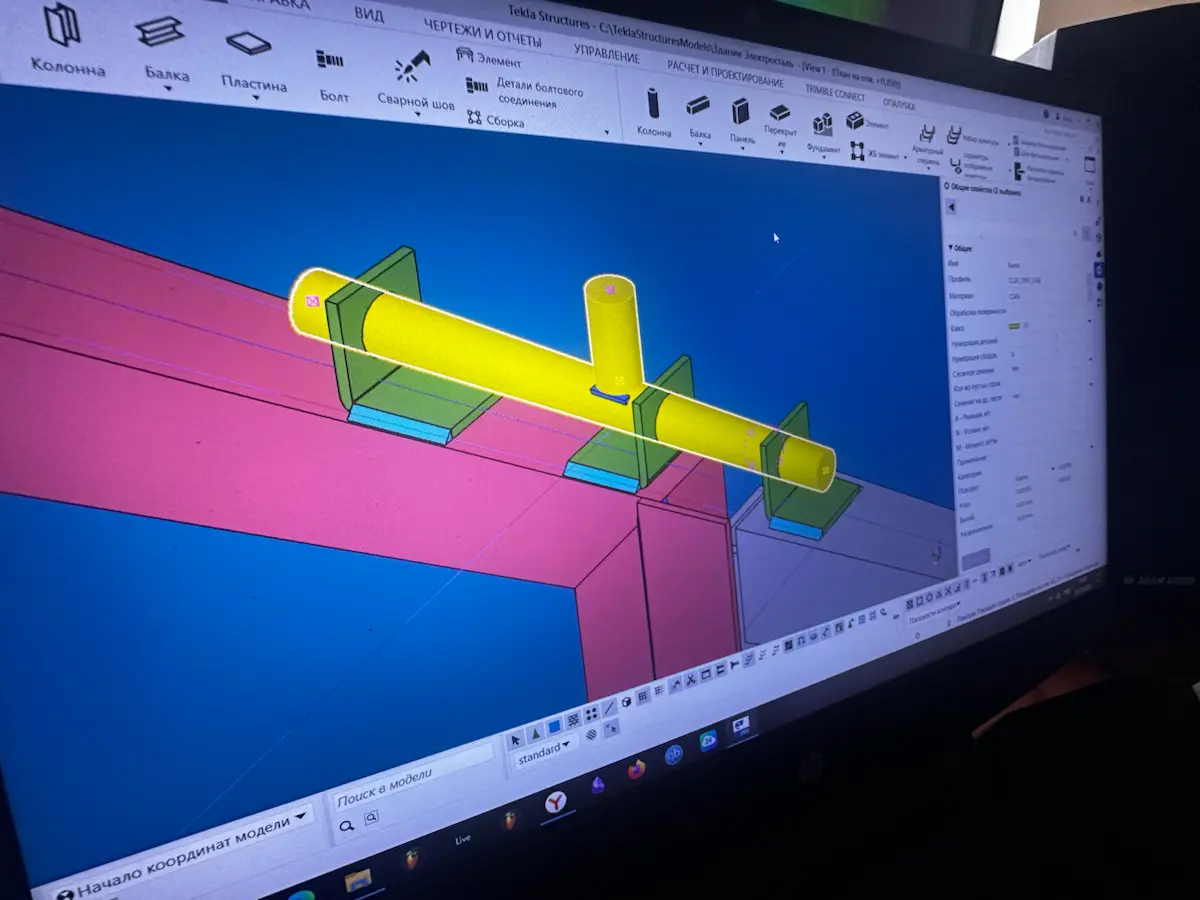Screen dimensions: 1200x900
Task: Open the ВИД ribbon tab
Action: click(x=369, y=15)
